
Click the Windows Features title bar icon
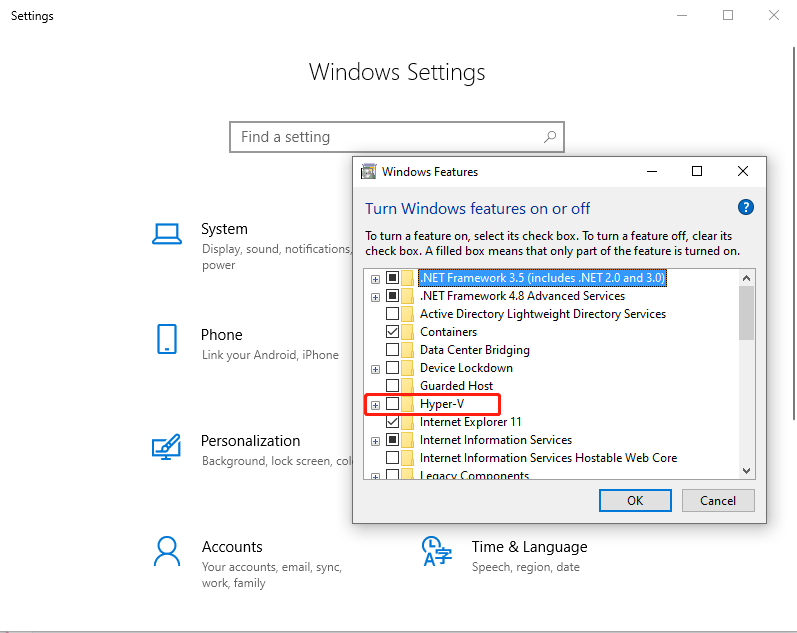pos(369,171)
